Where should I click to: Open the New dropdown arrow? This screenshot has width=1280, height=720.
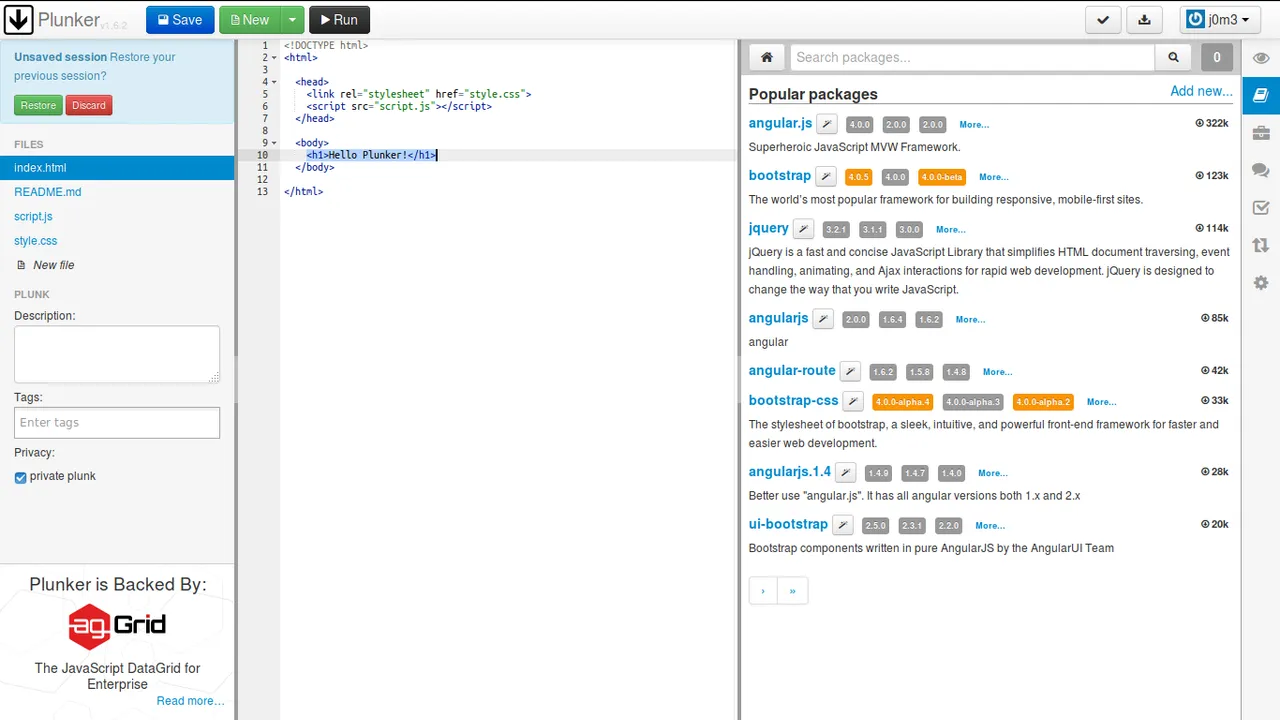point(290,19)
